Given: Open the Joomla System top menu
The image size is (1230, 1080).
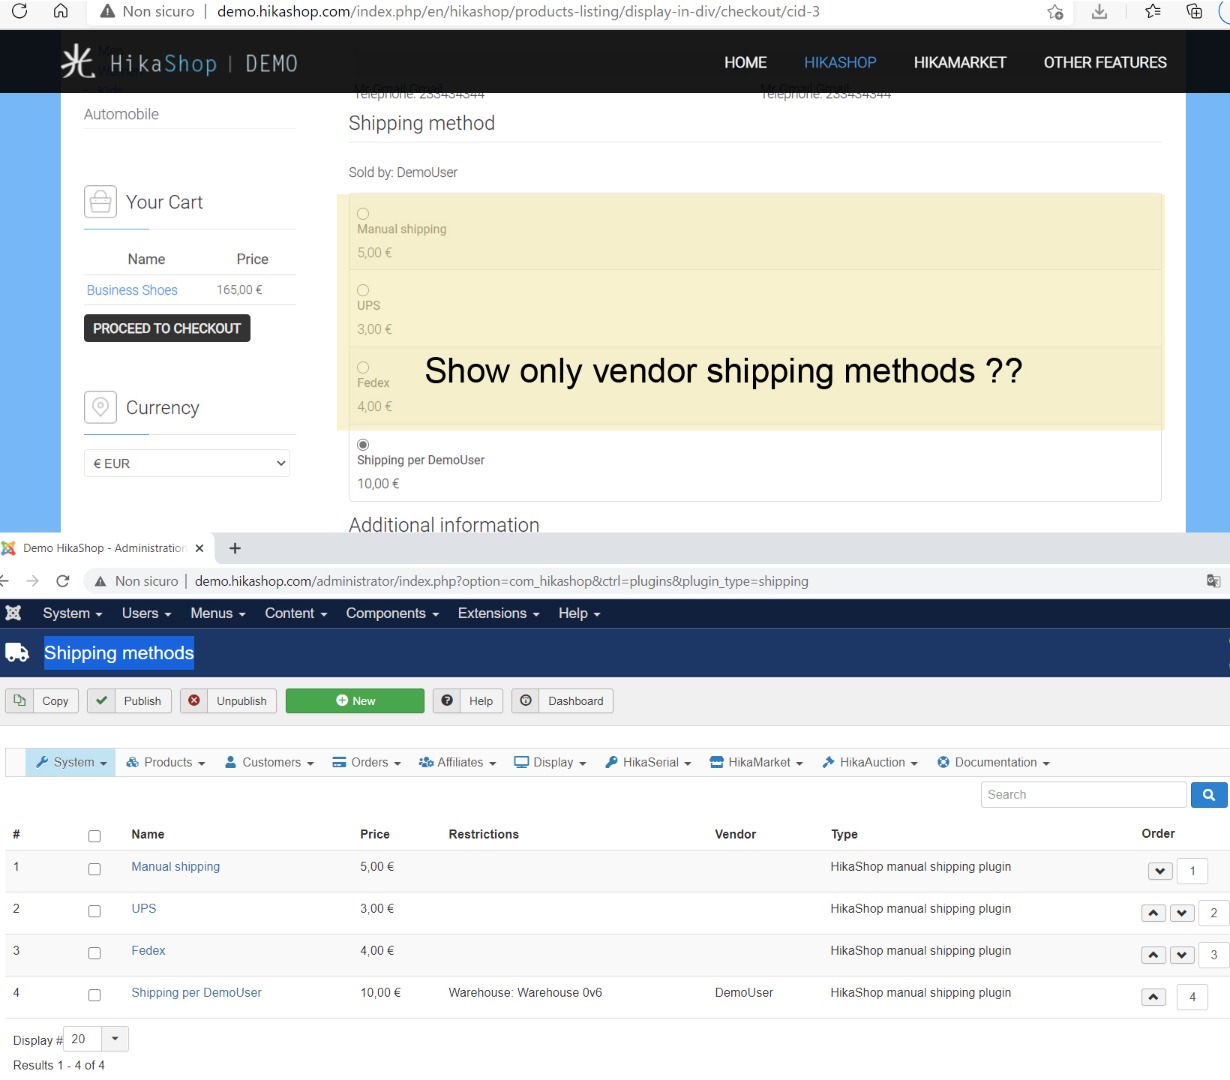Looking at the screenshot, I should [73, 613].
